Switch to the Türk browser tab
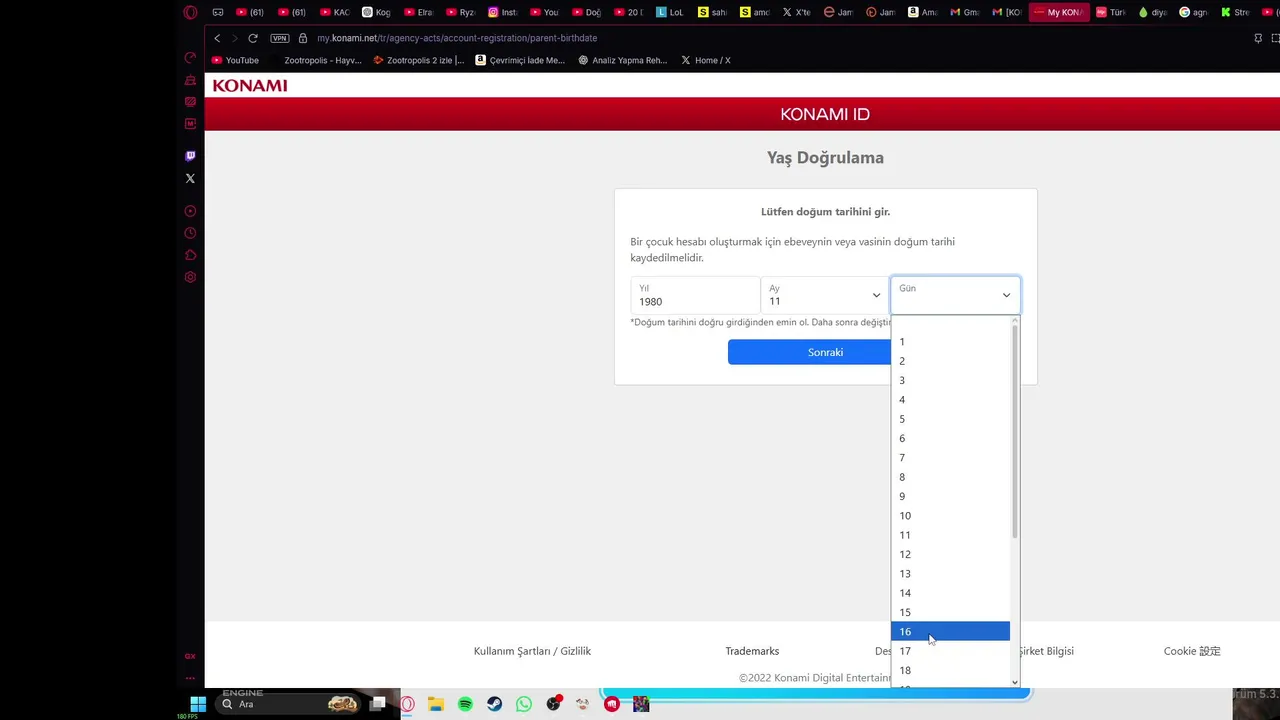The width and height of the screenshot is (1280, 720). (1110, 12)
